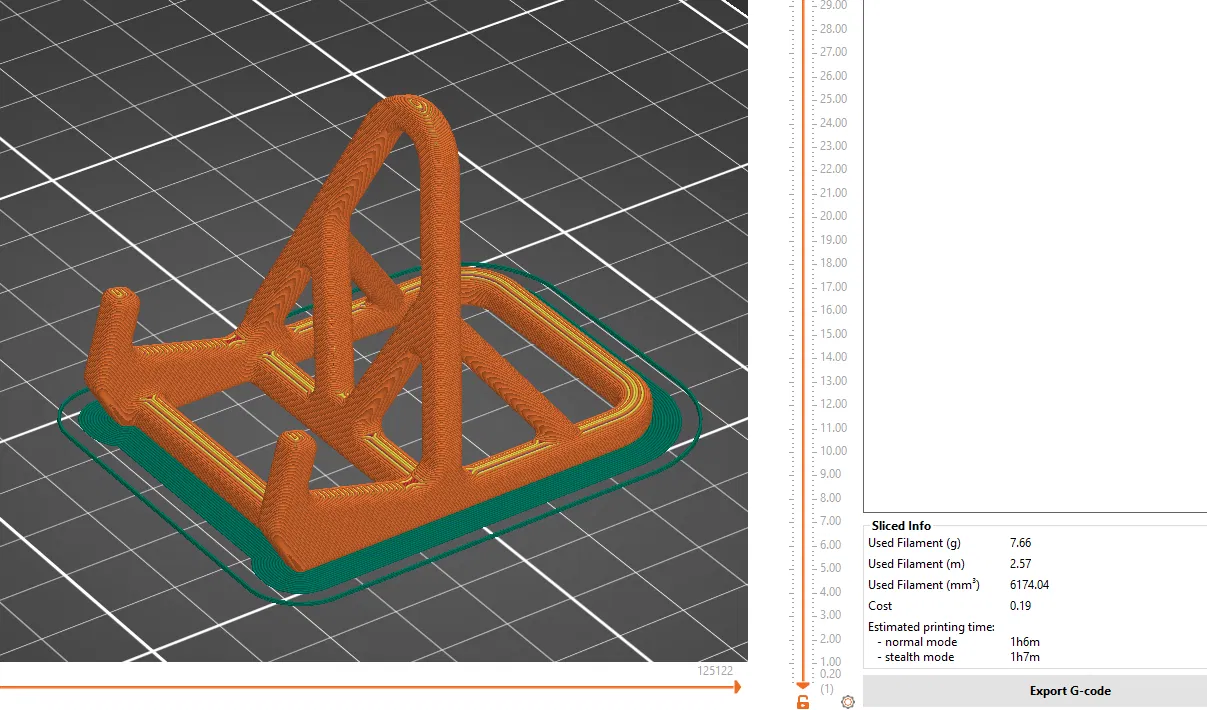Screen dimensions: 1207x710
Task: Click the 1h6m normal mode time
Action: click(x=1025, y=642)
